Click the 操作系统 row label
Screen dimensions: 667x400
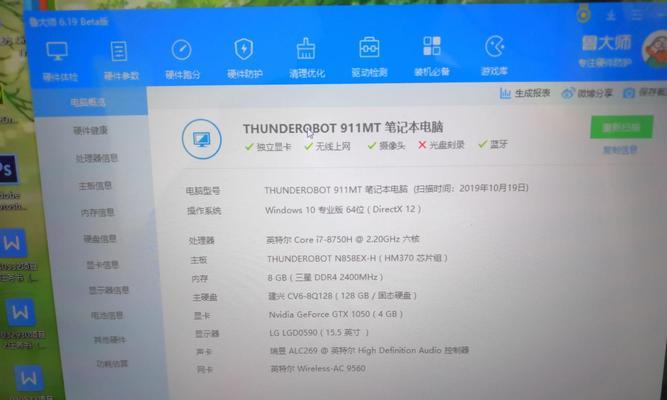204,211
